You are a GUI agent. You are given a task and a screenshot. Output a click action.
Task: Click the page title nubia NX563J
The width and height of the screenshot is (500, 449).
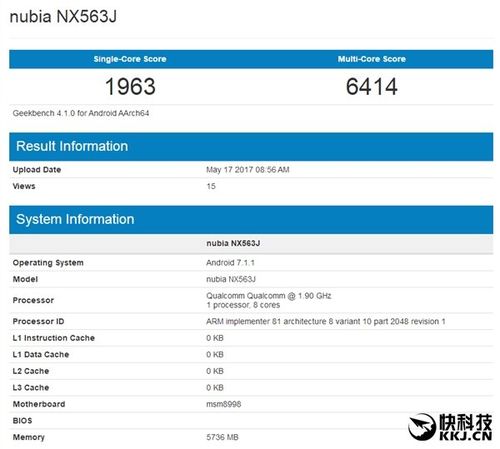(x=63, y=16)
